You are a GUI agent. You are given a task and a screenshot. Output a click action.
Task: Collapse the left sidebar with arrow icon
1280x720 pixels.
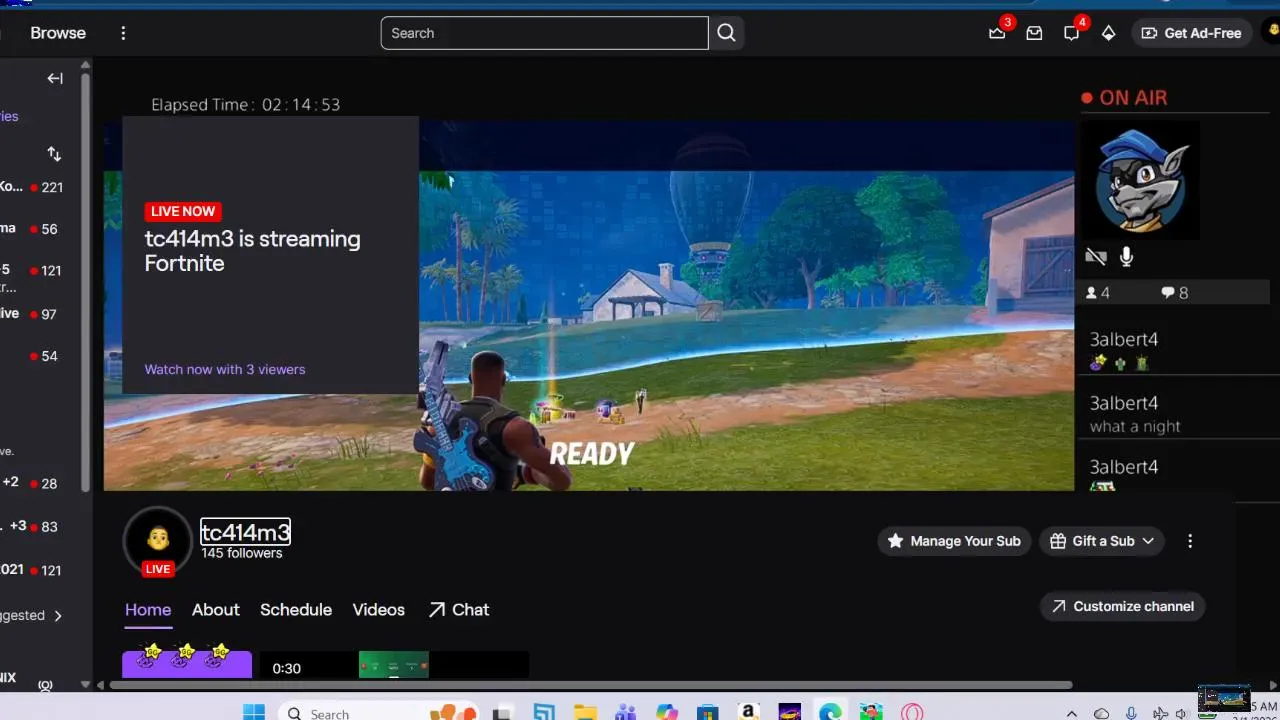(55, 78)
